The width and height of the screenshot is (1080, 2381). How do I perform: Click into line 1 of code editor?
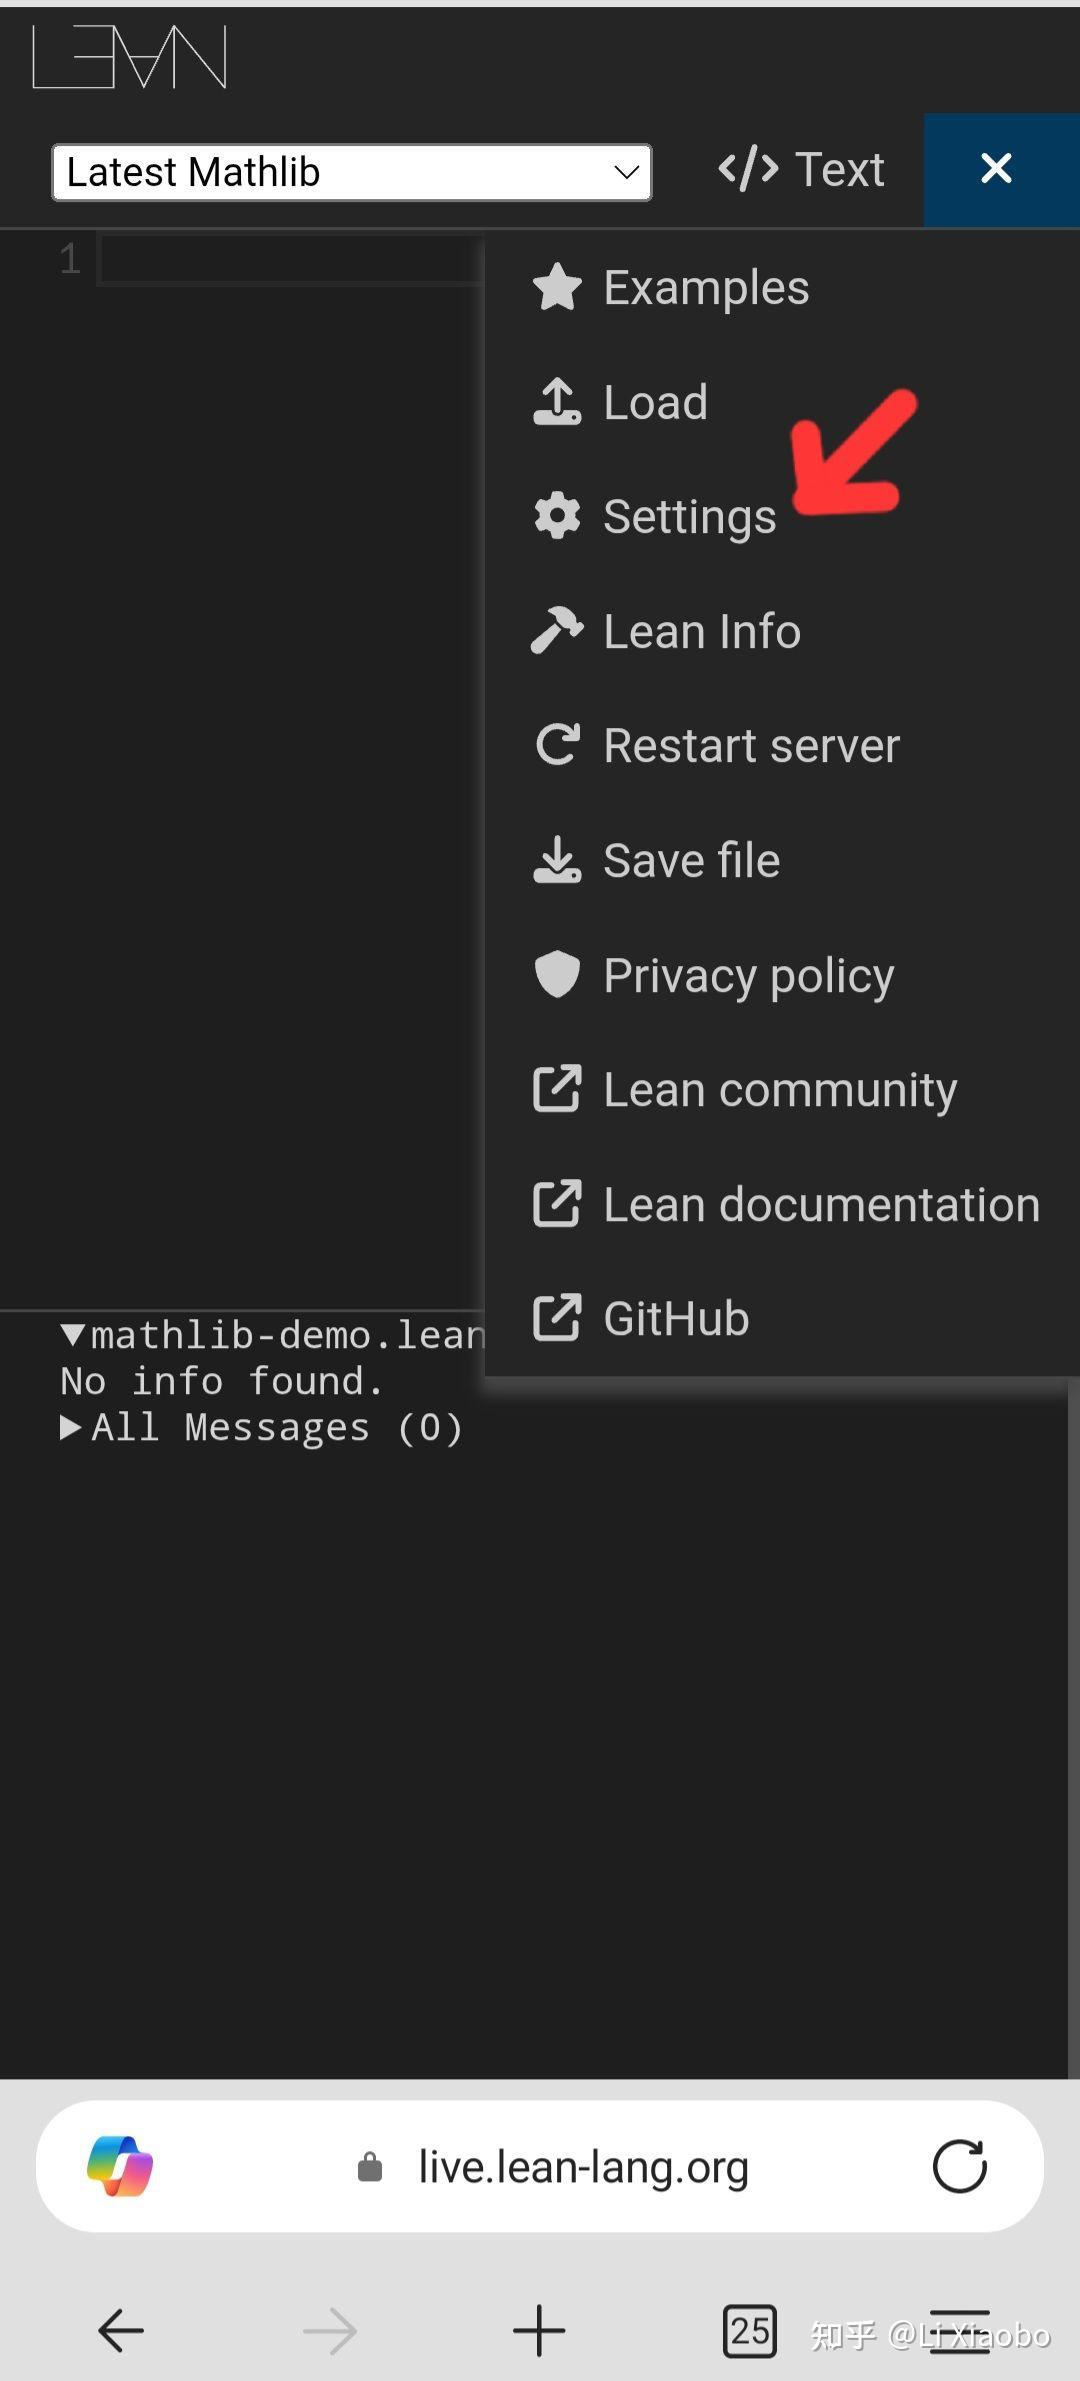[x=290, y=261]
